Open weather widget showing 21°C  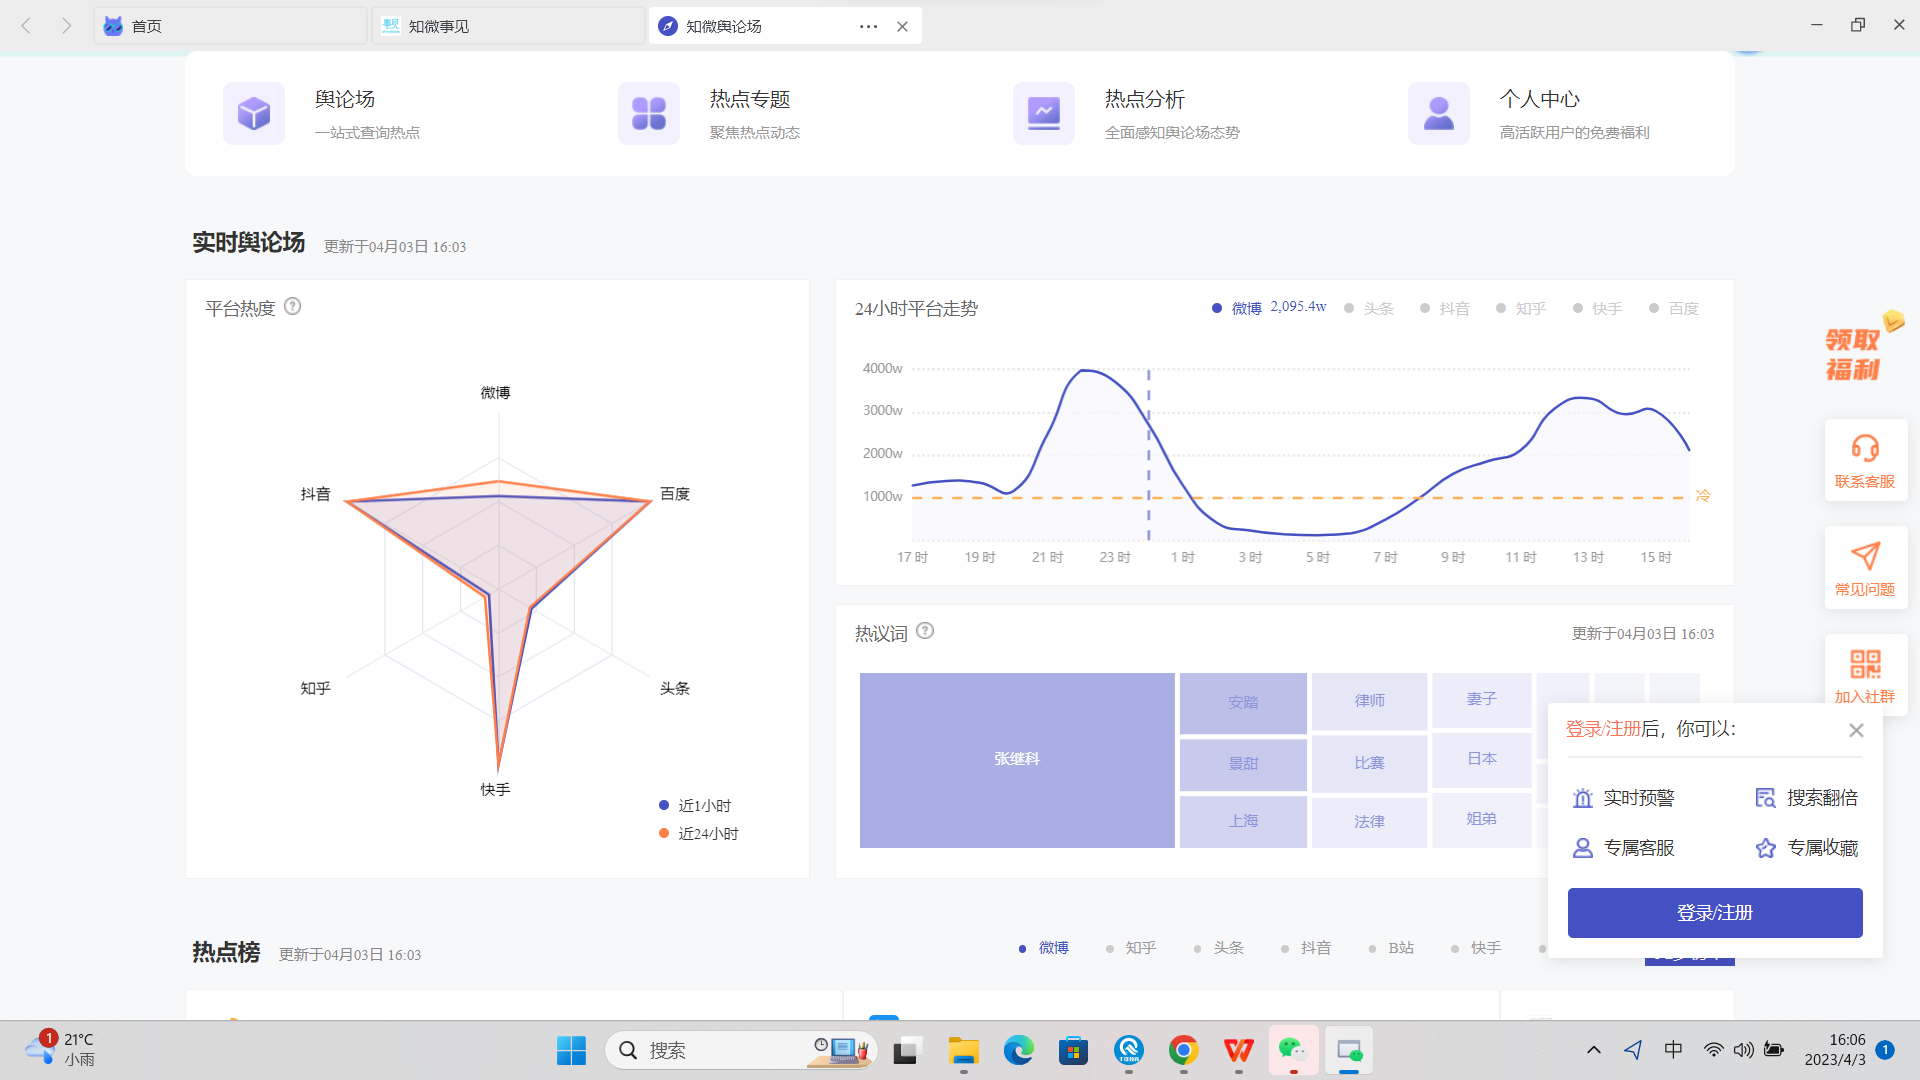[x=60, y=1050]
